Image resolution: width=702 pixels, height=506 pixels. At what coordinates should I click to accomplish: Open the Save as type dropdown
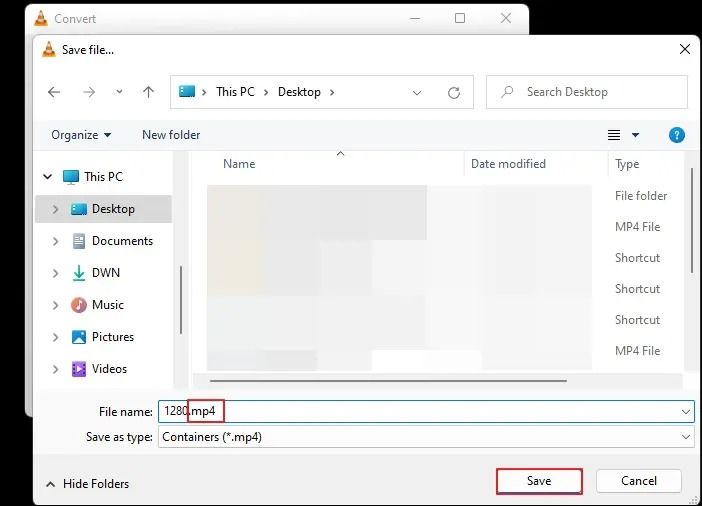[686, 437]
